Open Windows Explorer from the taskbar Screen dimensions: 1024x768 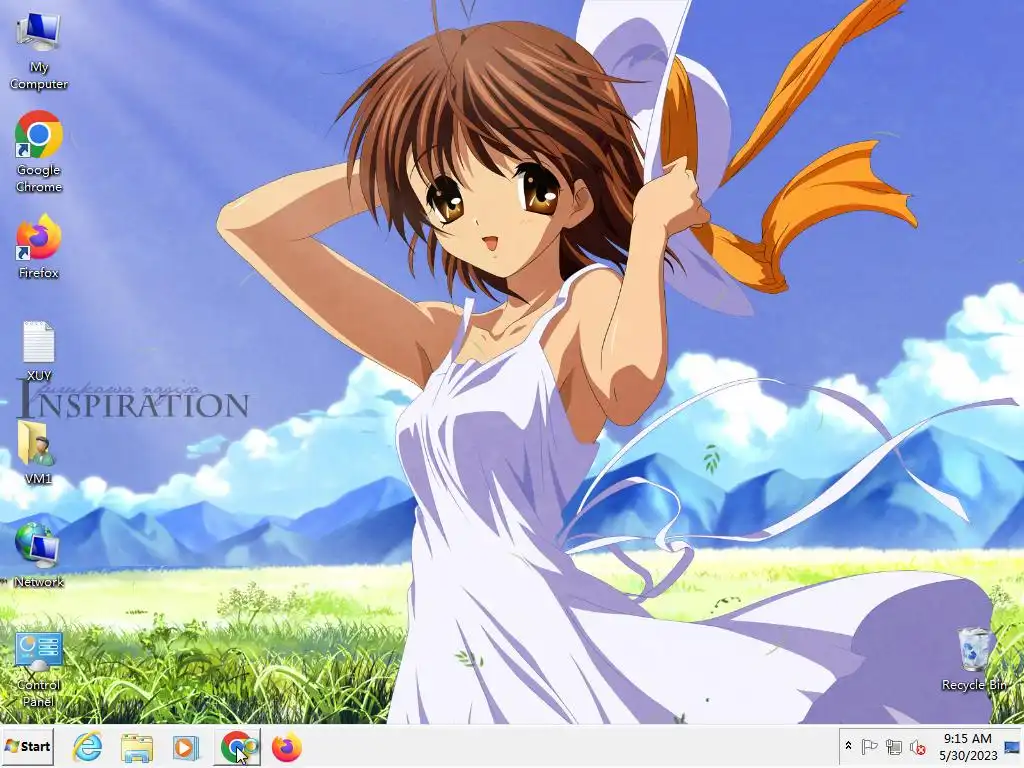[137, 746]
